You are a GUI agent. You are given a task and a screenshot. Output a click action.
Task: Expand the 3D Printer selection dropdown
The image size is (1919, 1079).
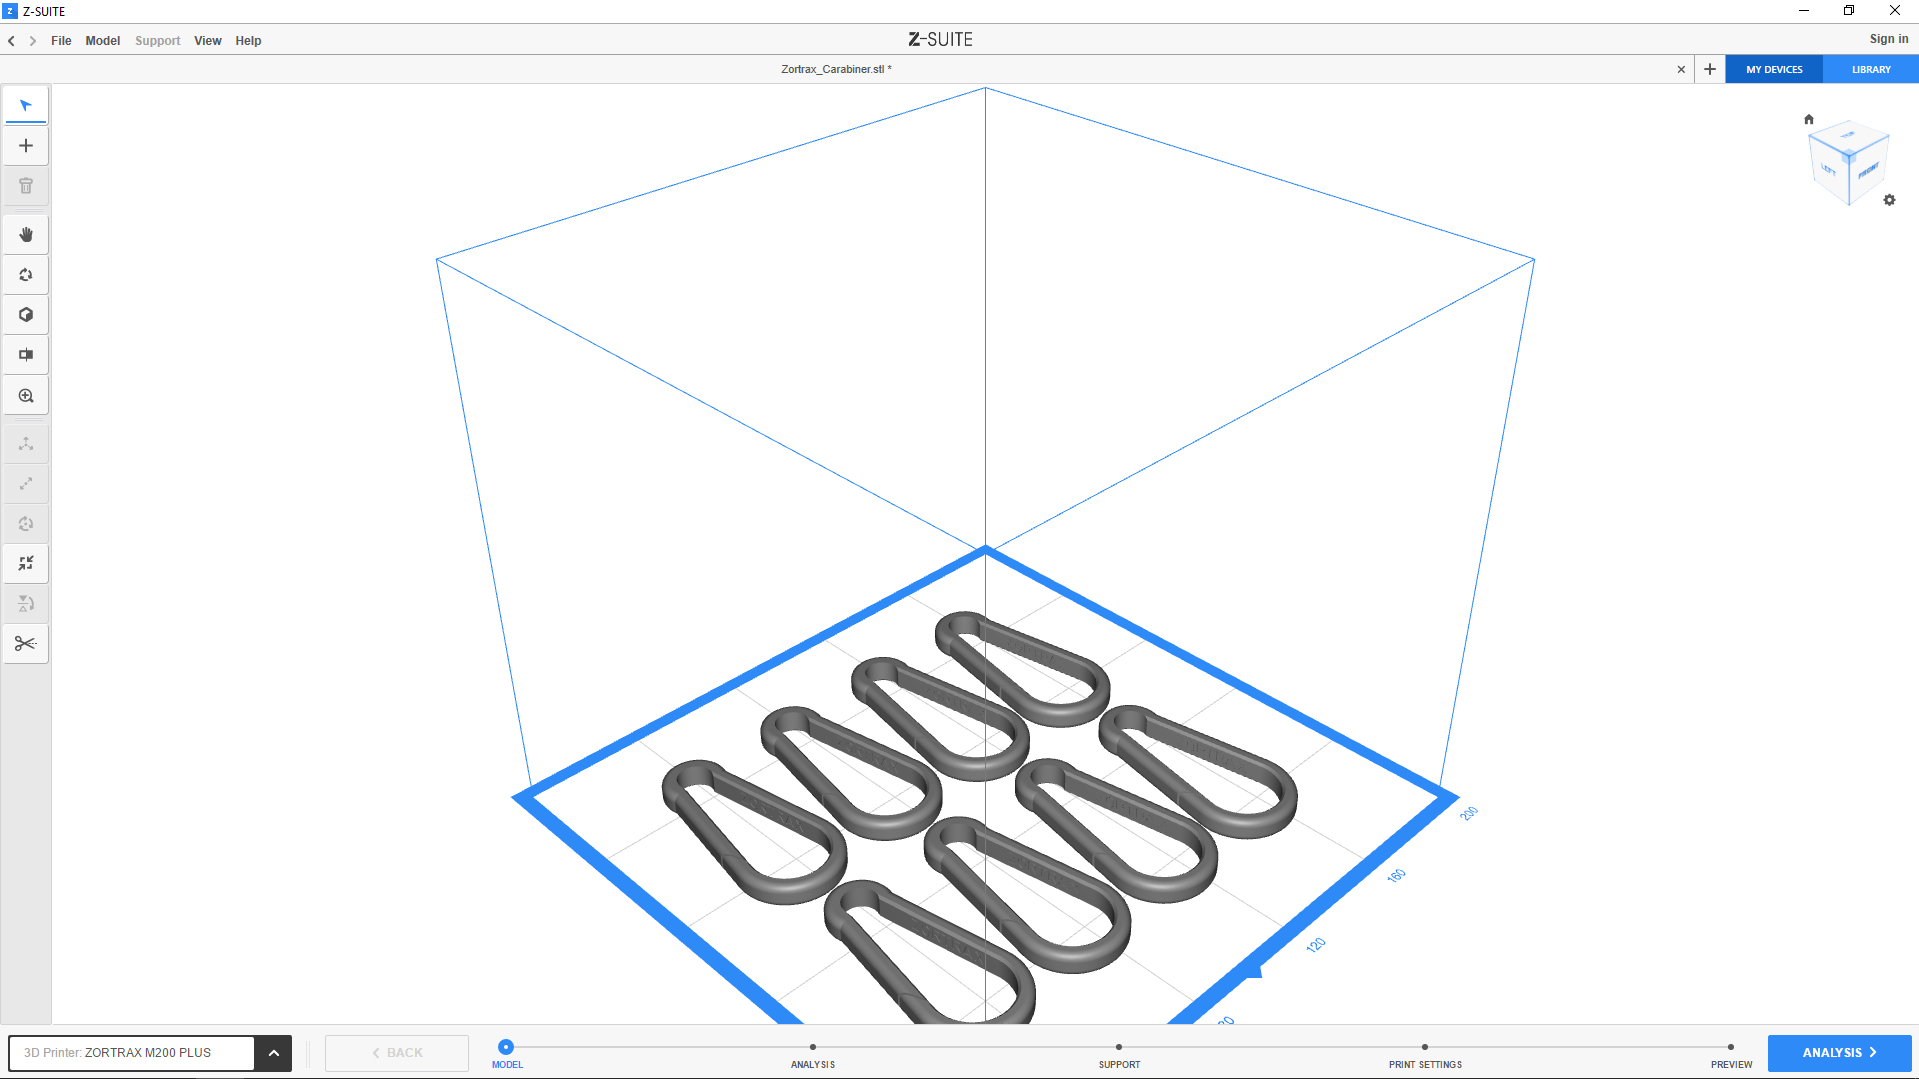[x=273, y=1053]
